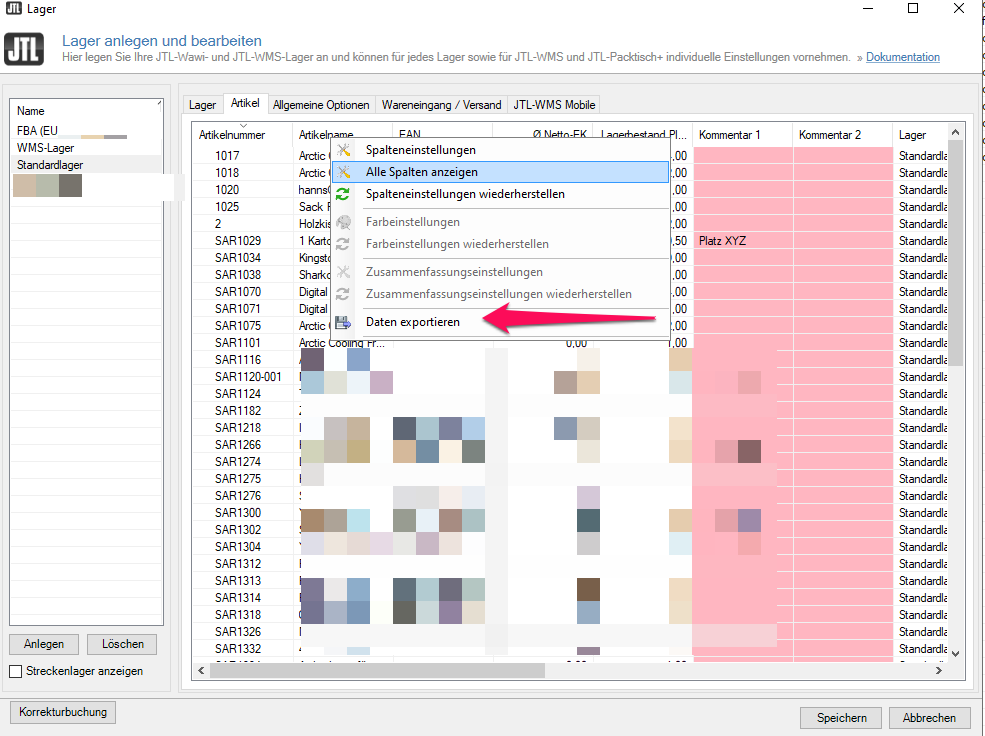This screenshot has height=736, width=985.
Task: Click the Anlegen button
Action: pyautogui.click(x=44, y=644)
